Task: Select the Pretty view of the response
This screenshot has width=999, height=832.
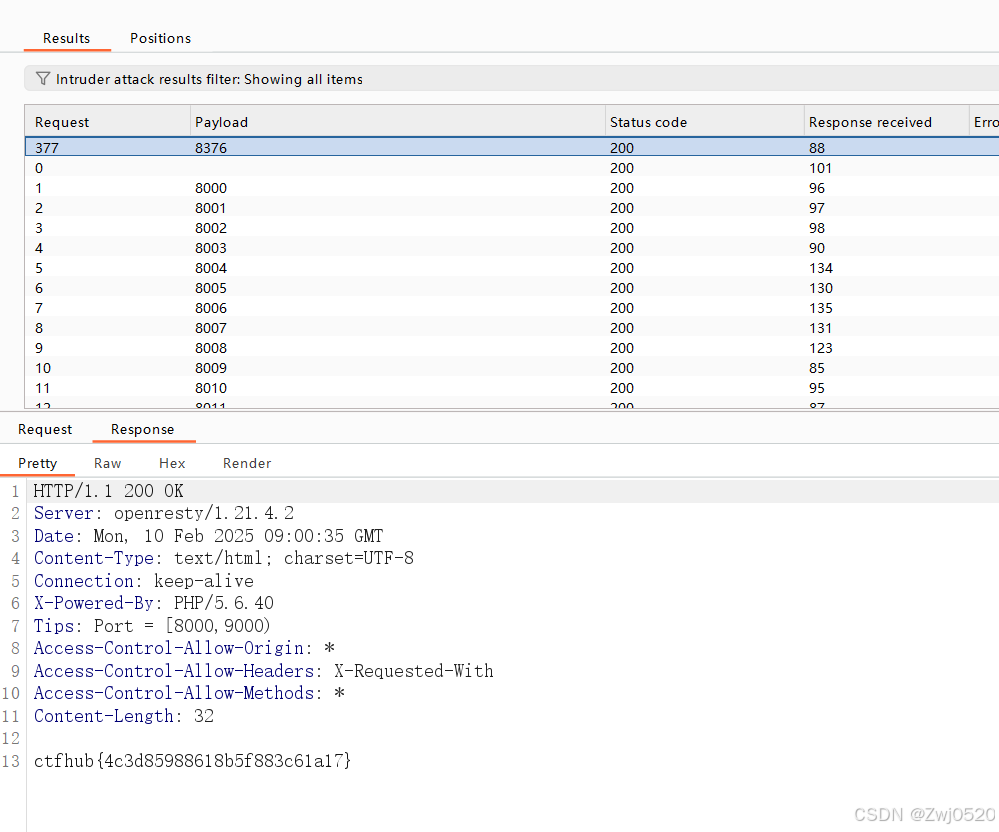Action: [x=37, y=463]
